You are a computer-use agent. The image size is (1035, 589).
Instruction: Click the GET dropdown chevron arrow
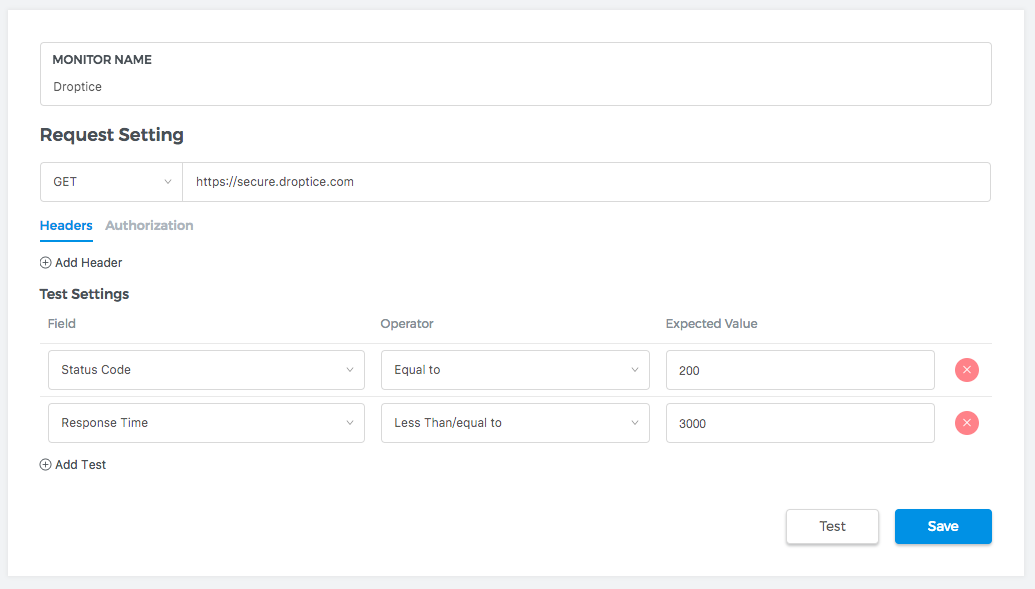pyautogui.click(x=167, y=182)
